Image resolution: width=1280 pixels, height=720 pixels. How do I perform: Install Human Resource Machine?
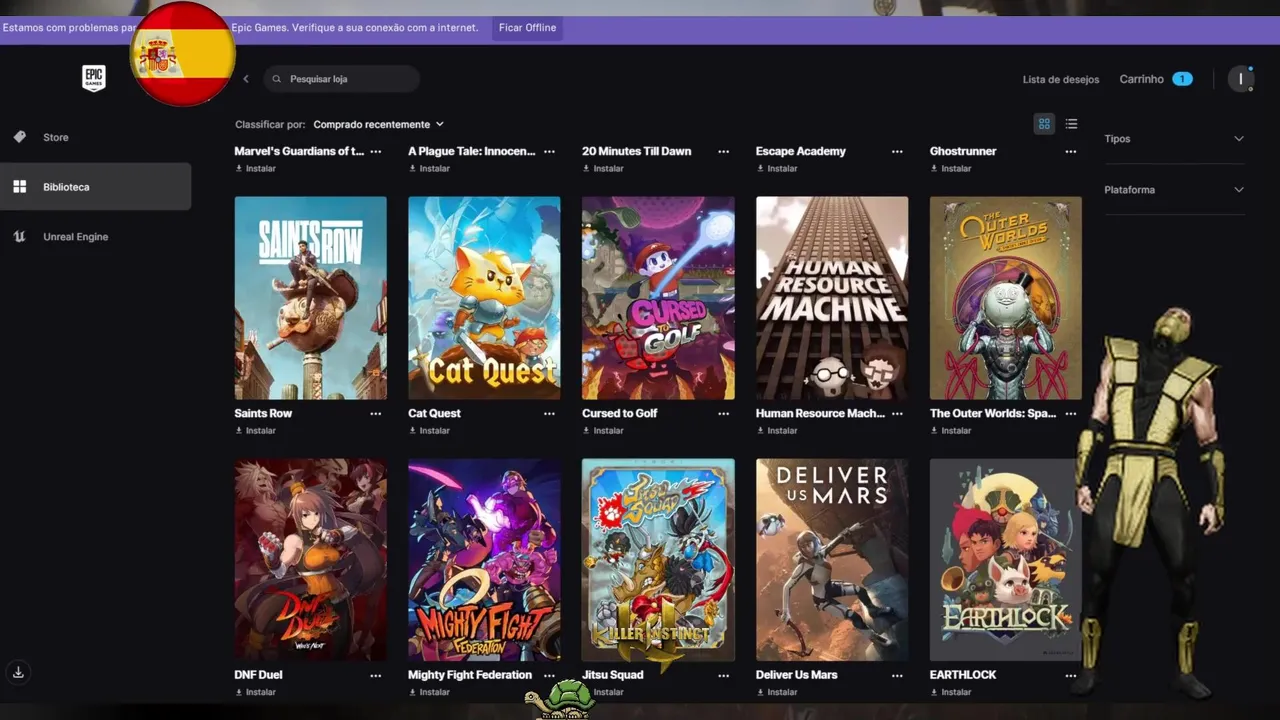tap(777, 431)
